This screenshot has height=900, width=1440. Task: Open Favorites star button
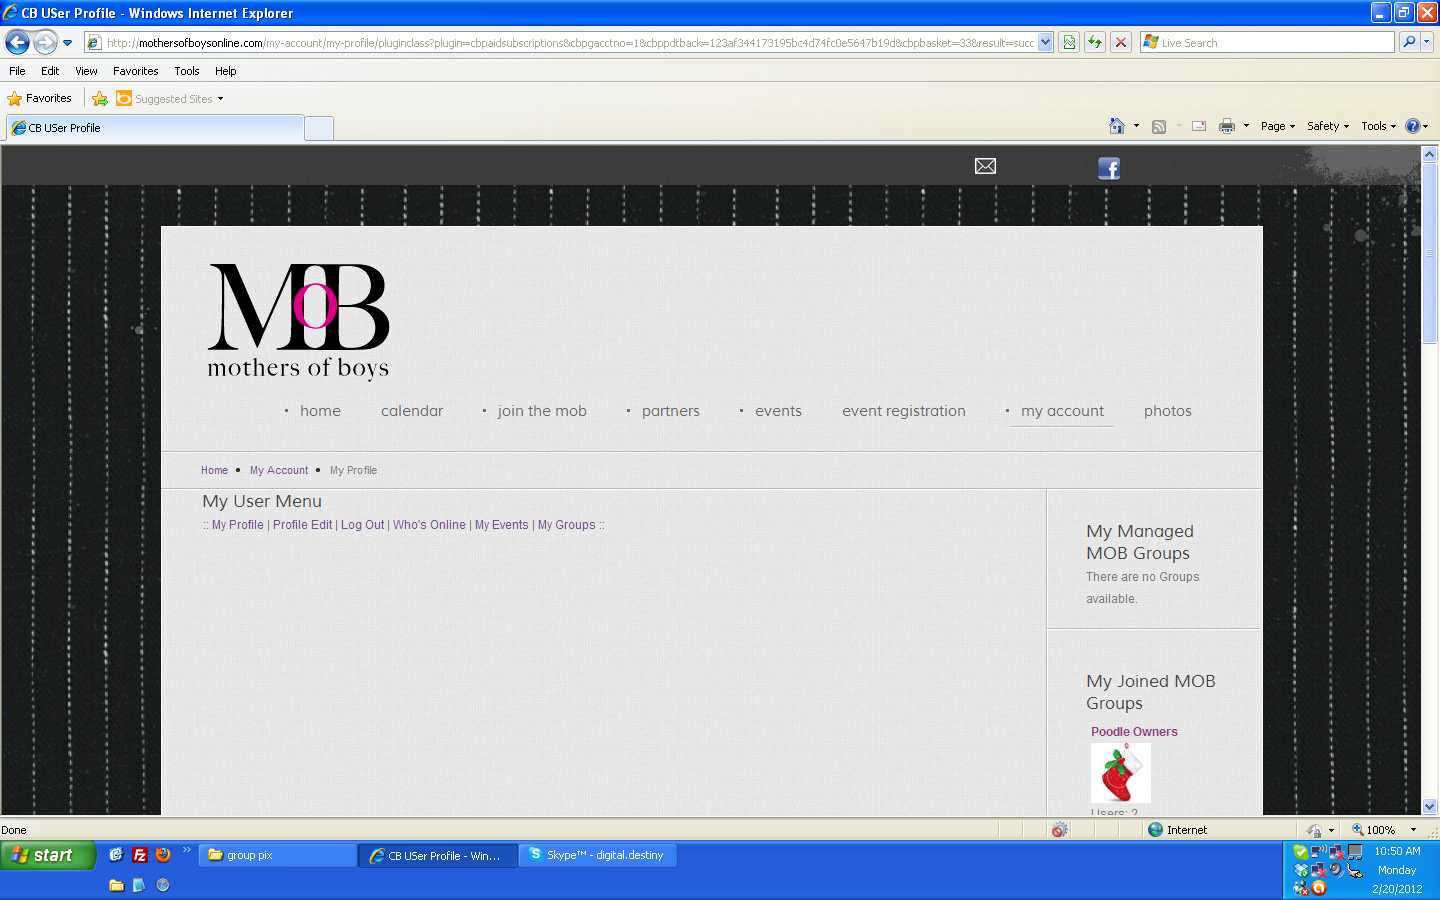pos(40,98)
